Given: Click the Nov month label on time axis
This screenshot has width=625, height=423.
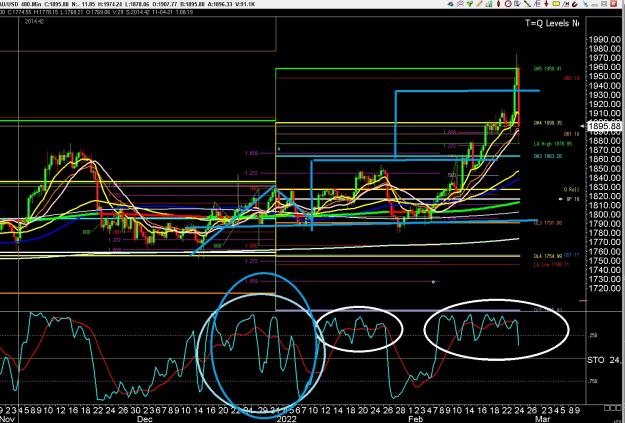Looking at the screenshot, I should 6,419.
